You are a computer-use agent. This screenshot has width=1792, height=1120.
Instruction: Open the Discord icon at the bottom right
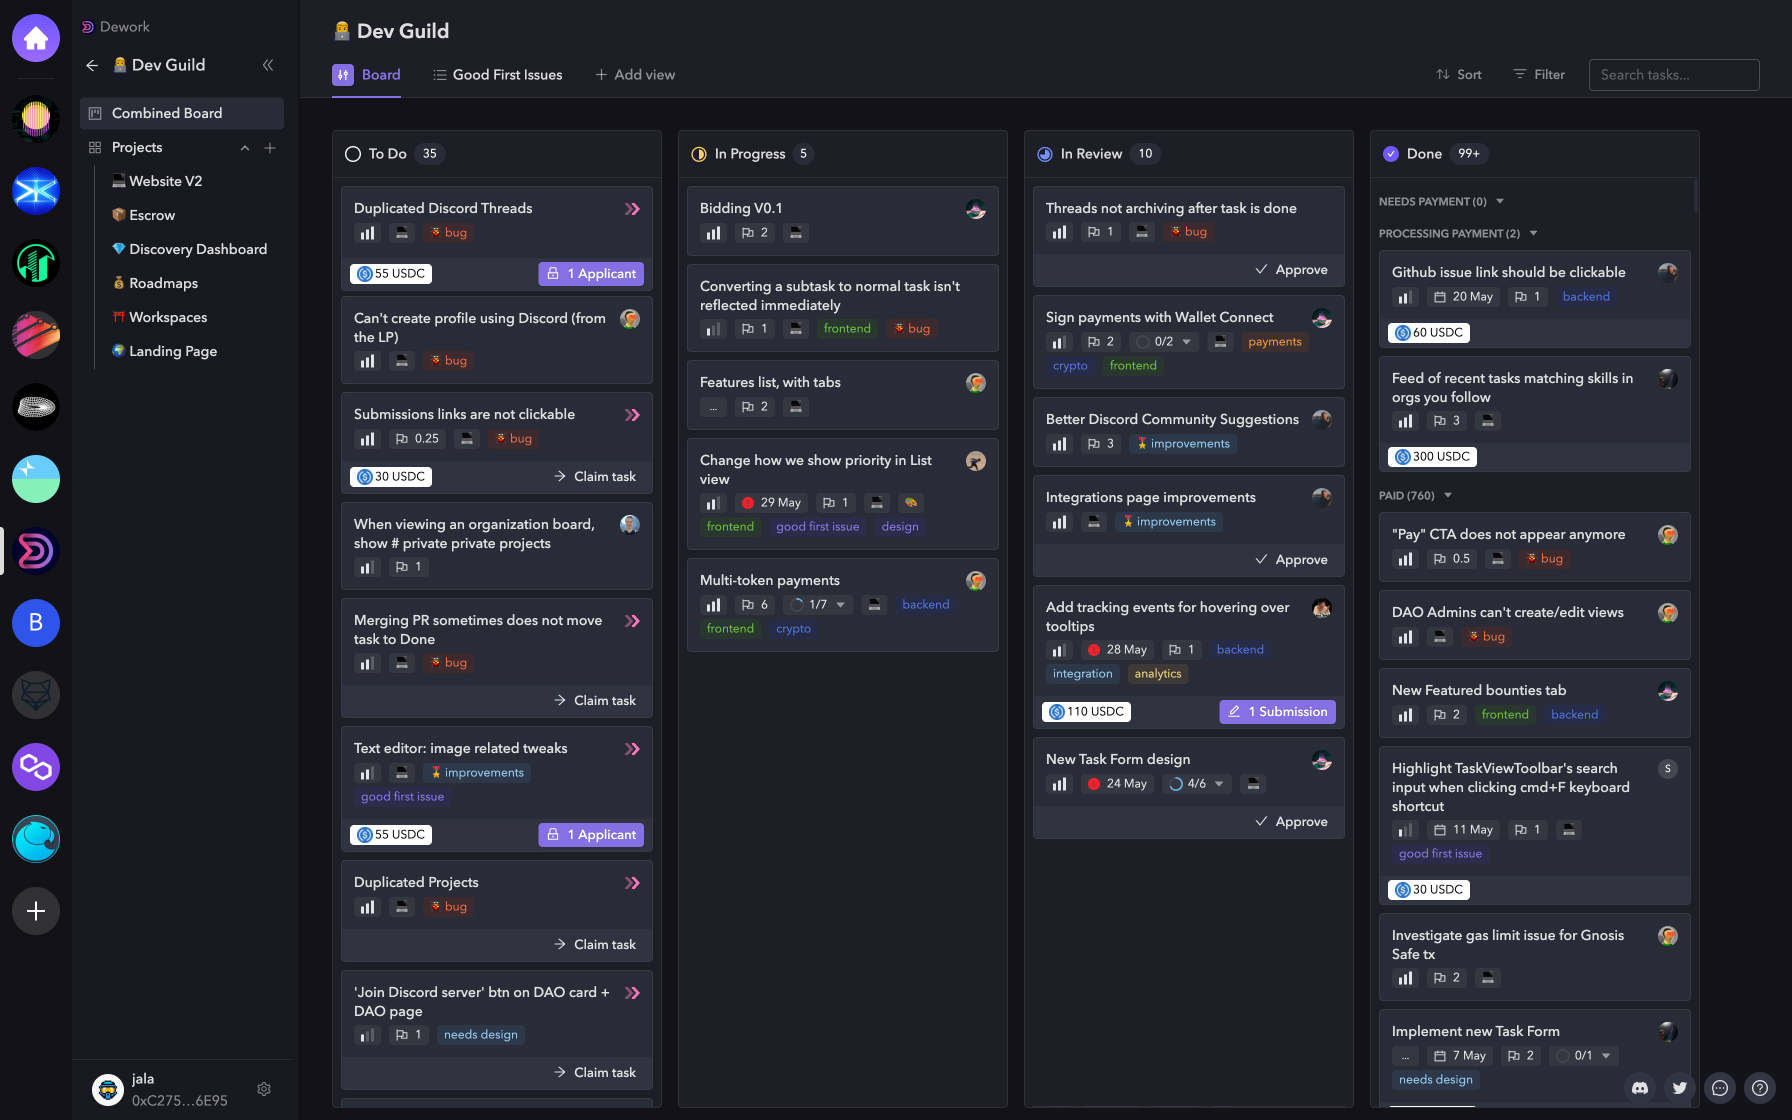click(x=1641, y=1088)
